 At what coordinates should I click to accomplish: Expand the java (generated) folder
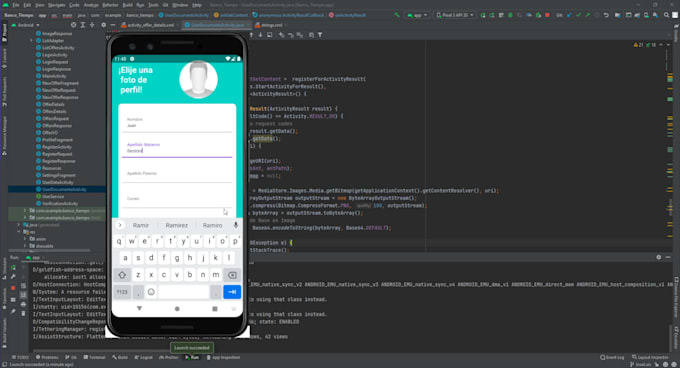point(19,225)
